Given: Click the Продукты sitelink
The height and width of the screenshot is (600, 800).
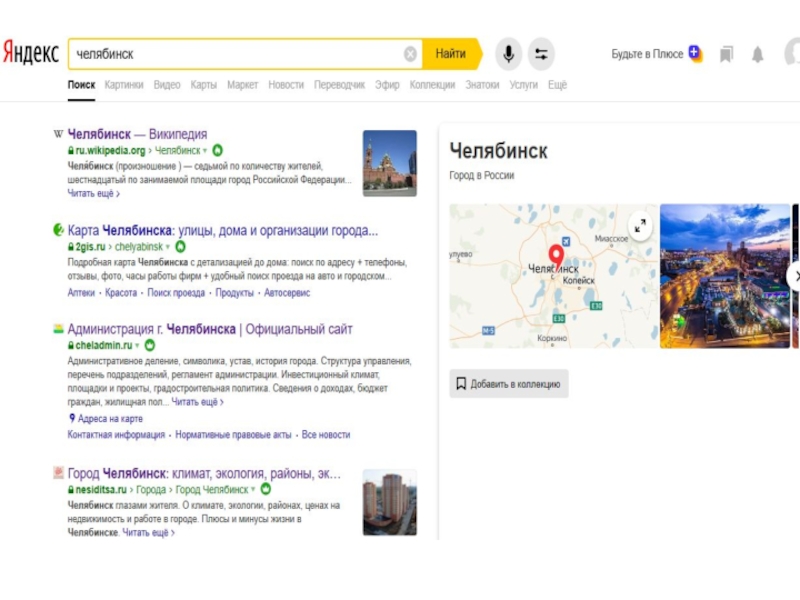Looking at the screenshot, I should (235, 293).
